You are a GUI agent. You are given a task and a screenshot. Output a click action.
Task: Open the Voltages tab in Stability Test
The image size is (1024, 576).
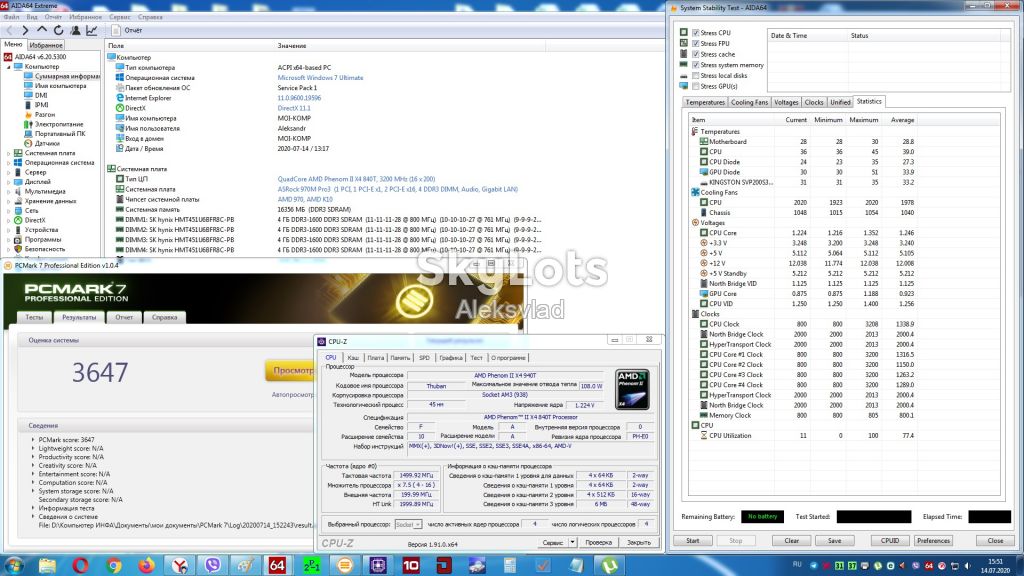786,102
